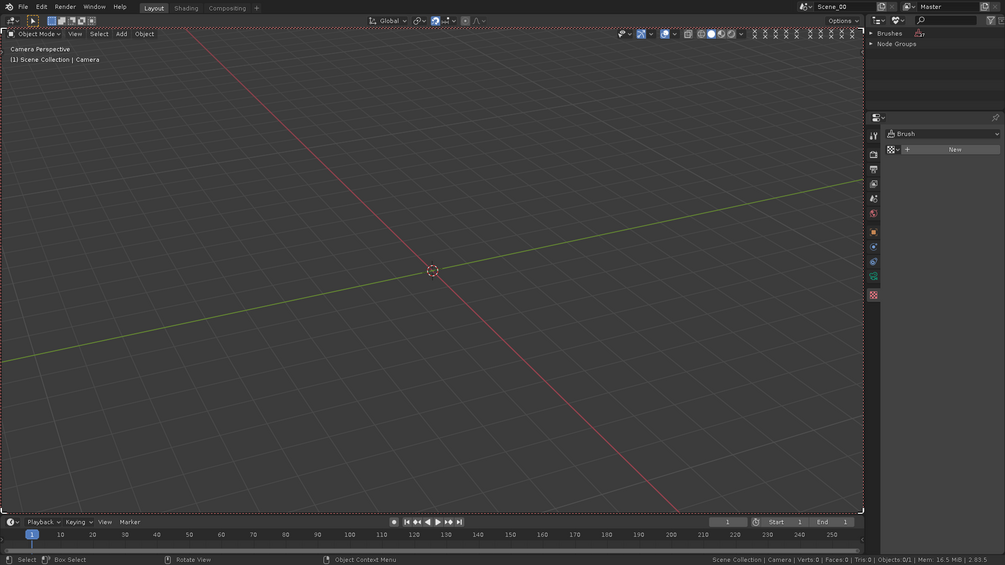
Task: Toggle X-ray view mode
Action: 688,34
